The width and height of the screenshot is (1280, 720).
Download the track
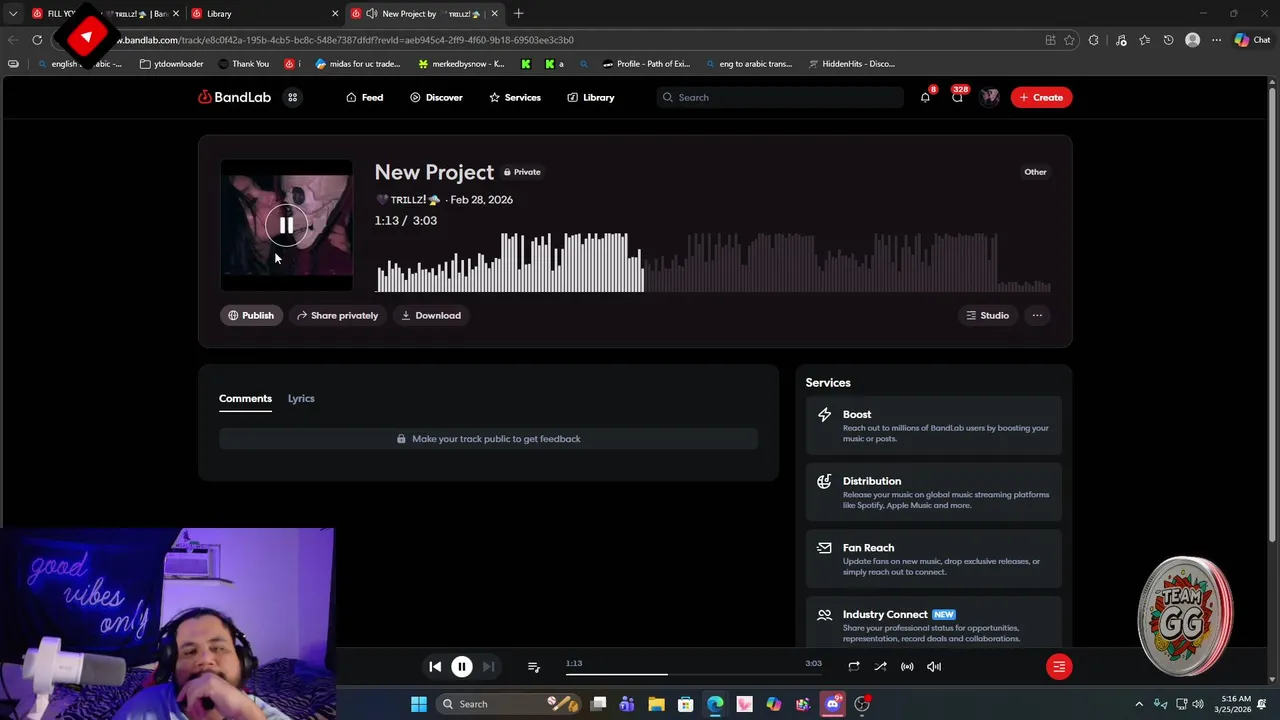(431, 315)
